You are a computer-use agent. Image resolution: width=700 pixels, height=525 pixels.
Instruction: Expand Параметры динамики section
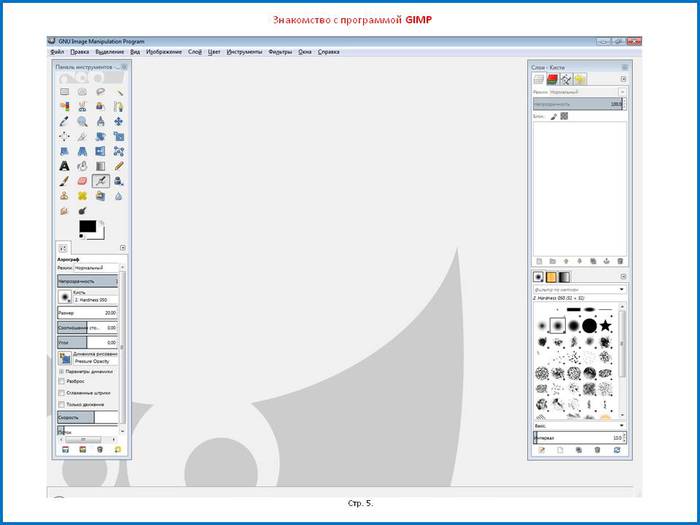tap(62, 371)
